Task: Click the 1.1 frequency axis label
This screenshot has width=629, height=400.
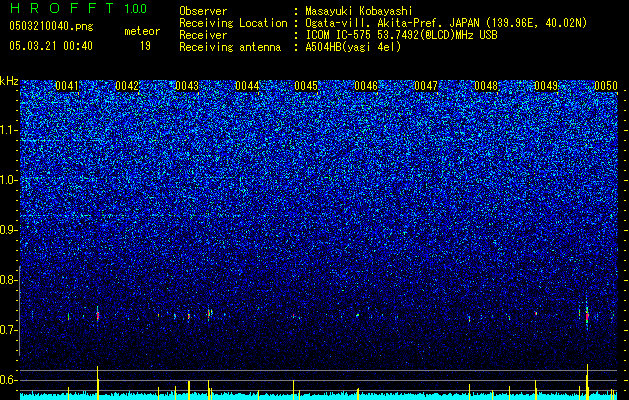Action: [9, 130]
